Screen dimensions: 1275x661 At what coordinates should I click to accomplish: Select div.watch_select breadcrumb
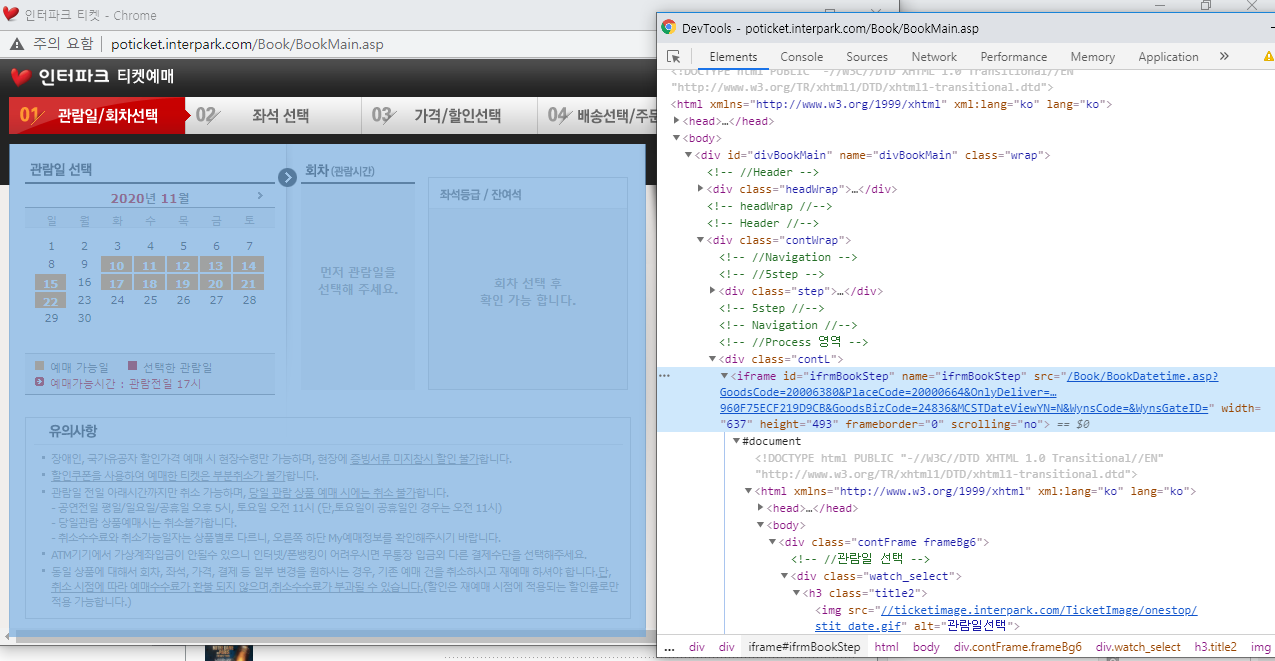pyautogui.click(x=1138, y=647)
